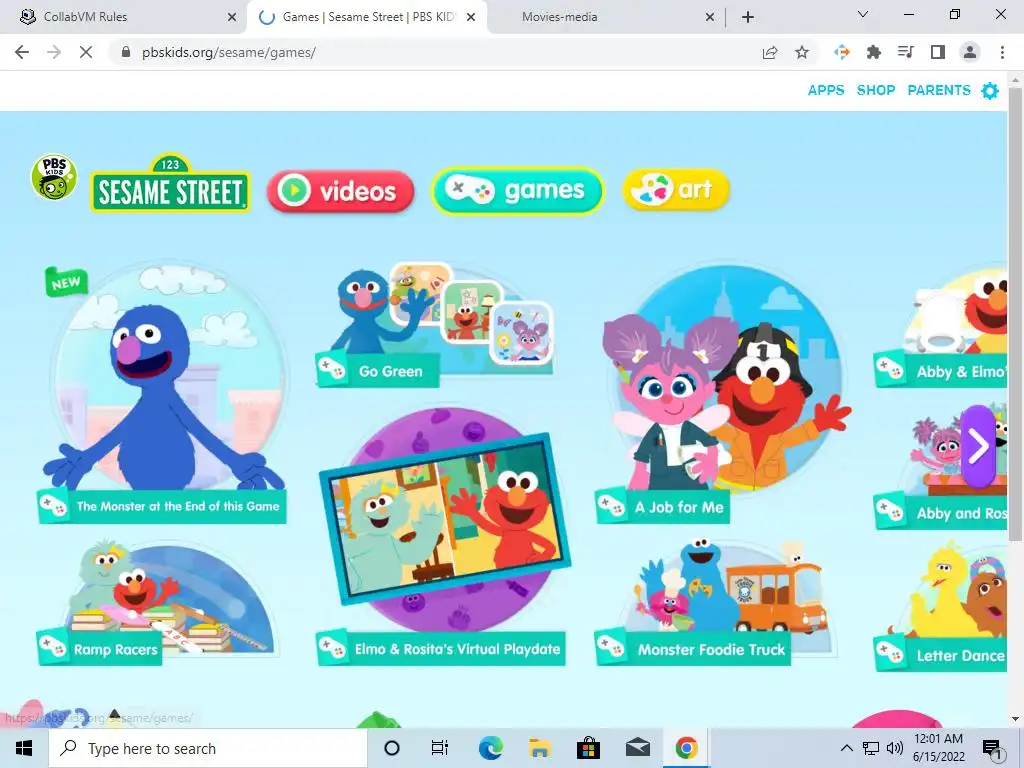Open the Extensions puzzle piece menu
Image resolution: width=1024 pixels, height=768 pixels.
coord(874,52)
